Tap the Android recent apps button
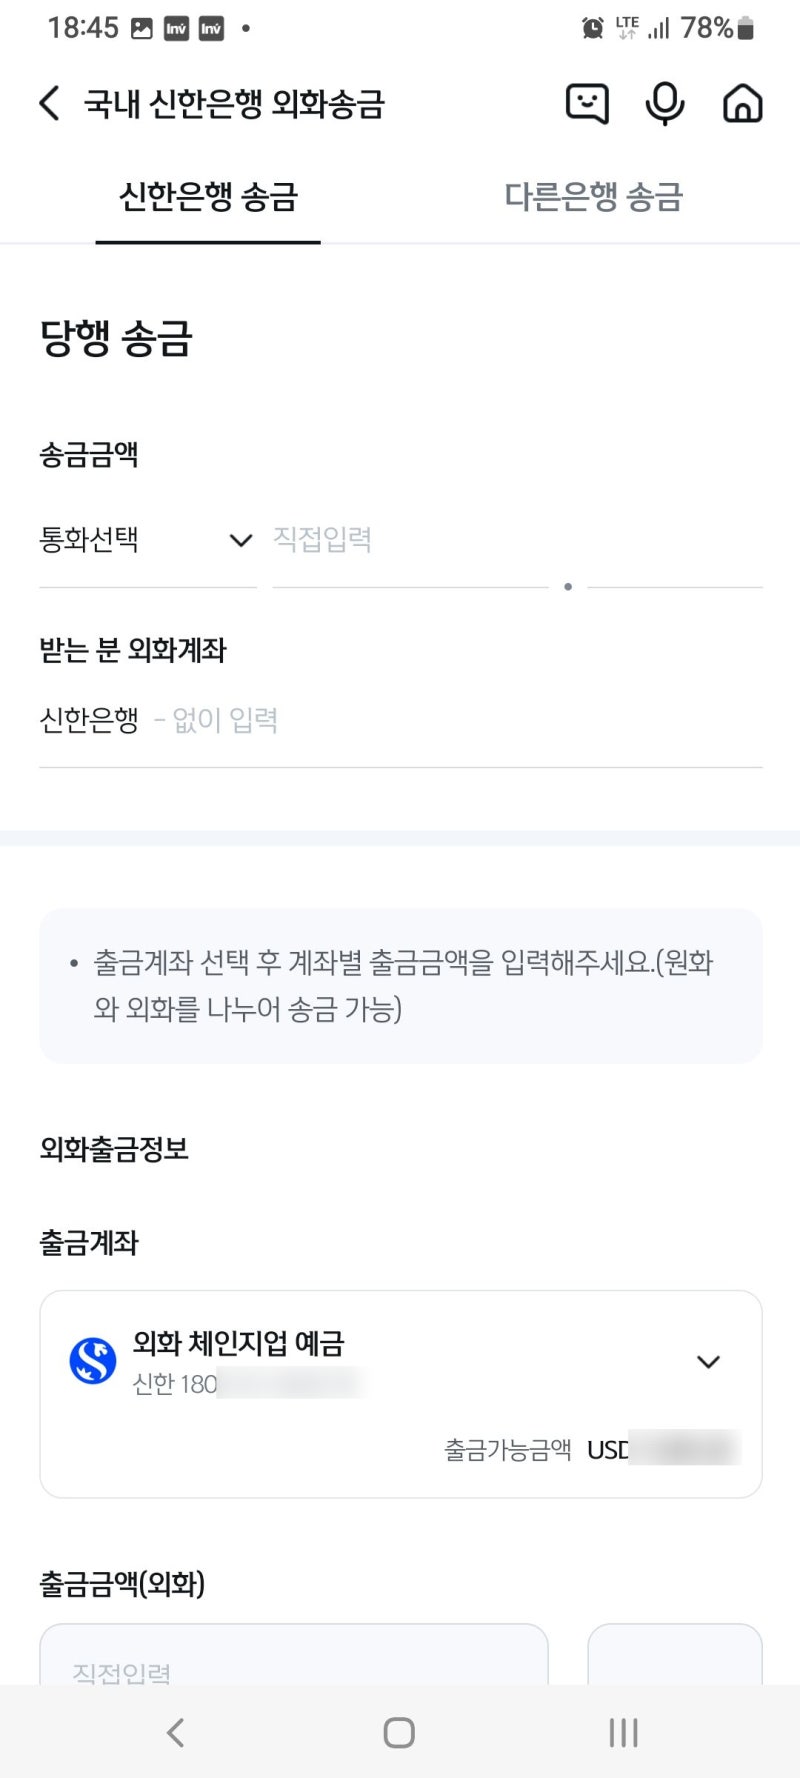 [x=623, y=1732]
